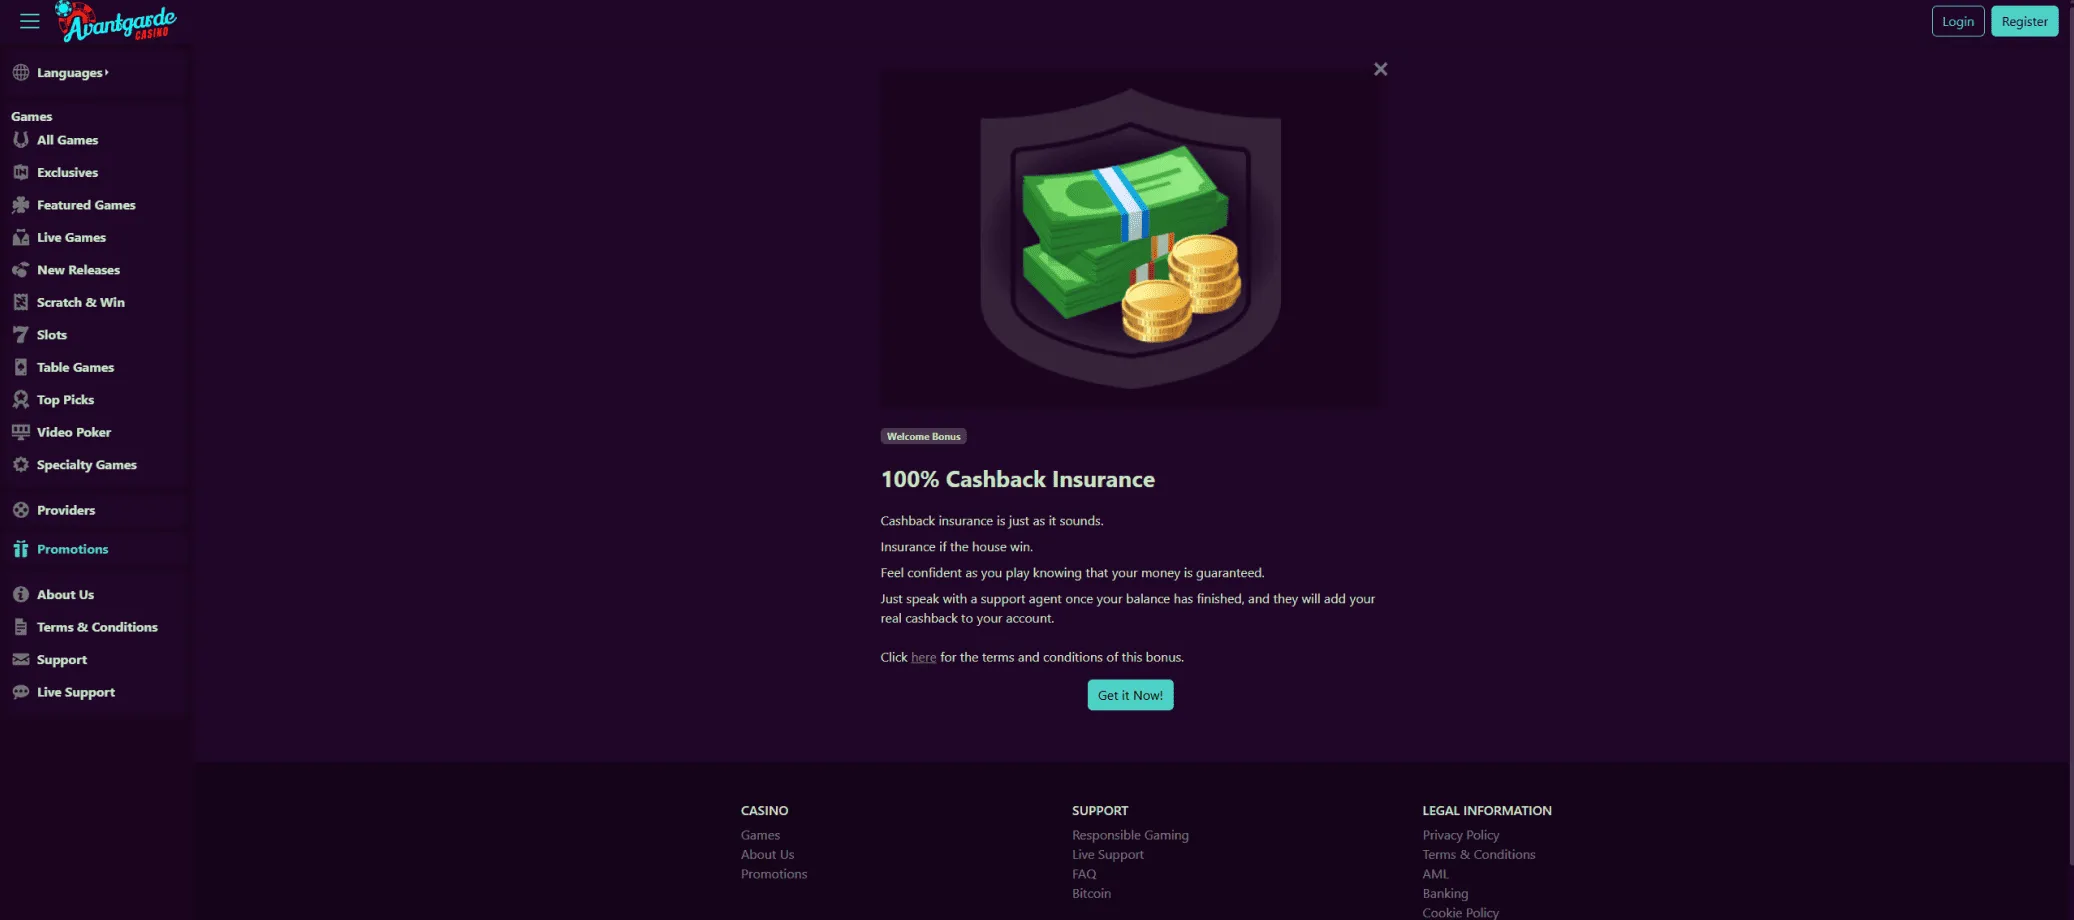Open the Table Games card icon
Image resolution: width=2074 pixels, height=920 pixels.
click(x=21, y=368)
